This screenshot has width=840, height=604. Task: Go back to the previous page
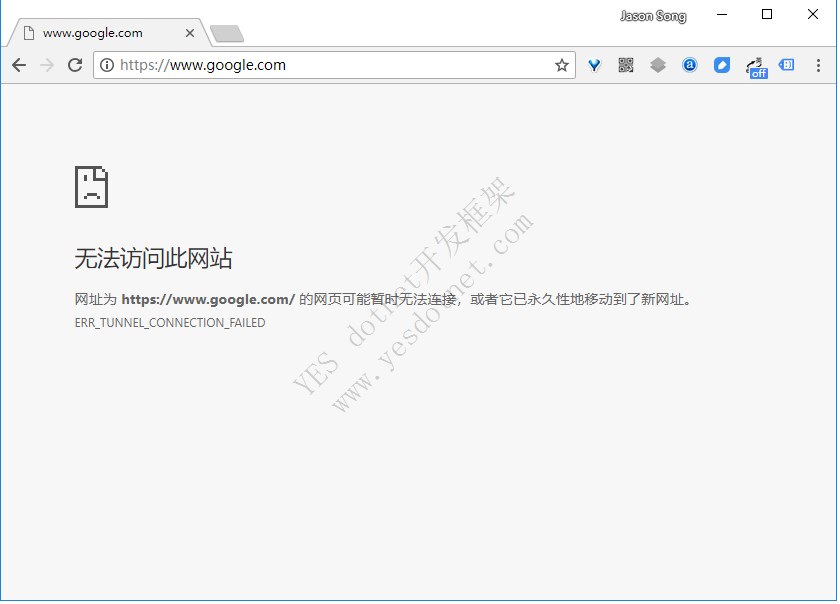[19, 65]
